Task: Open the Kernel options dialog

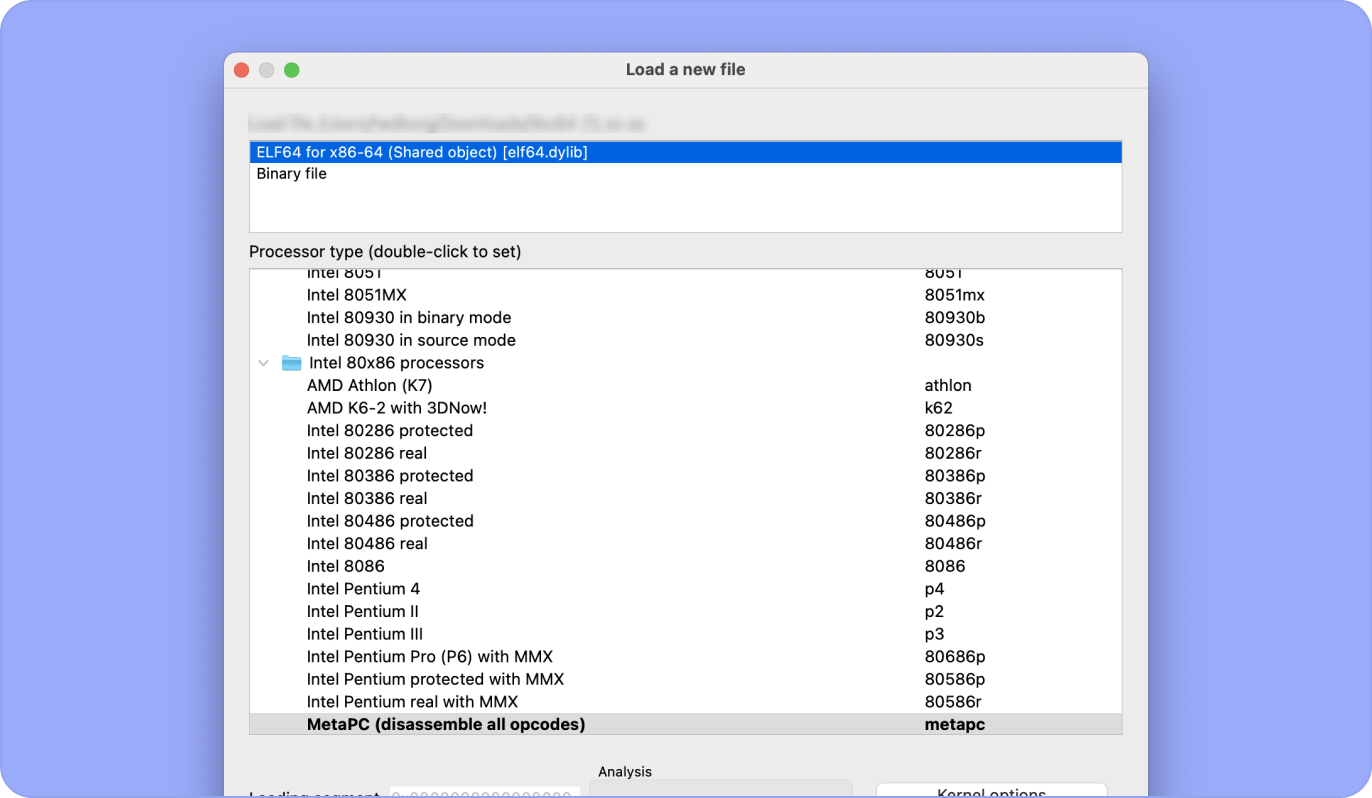Action: (991, 793)
